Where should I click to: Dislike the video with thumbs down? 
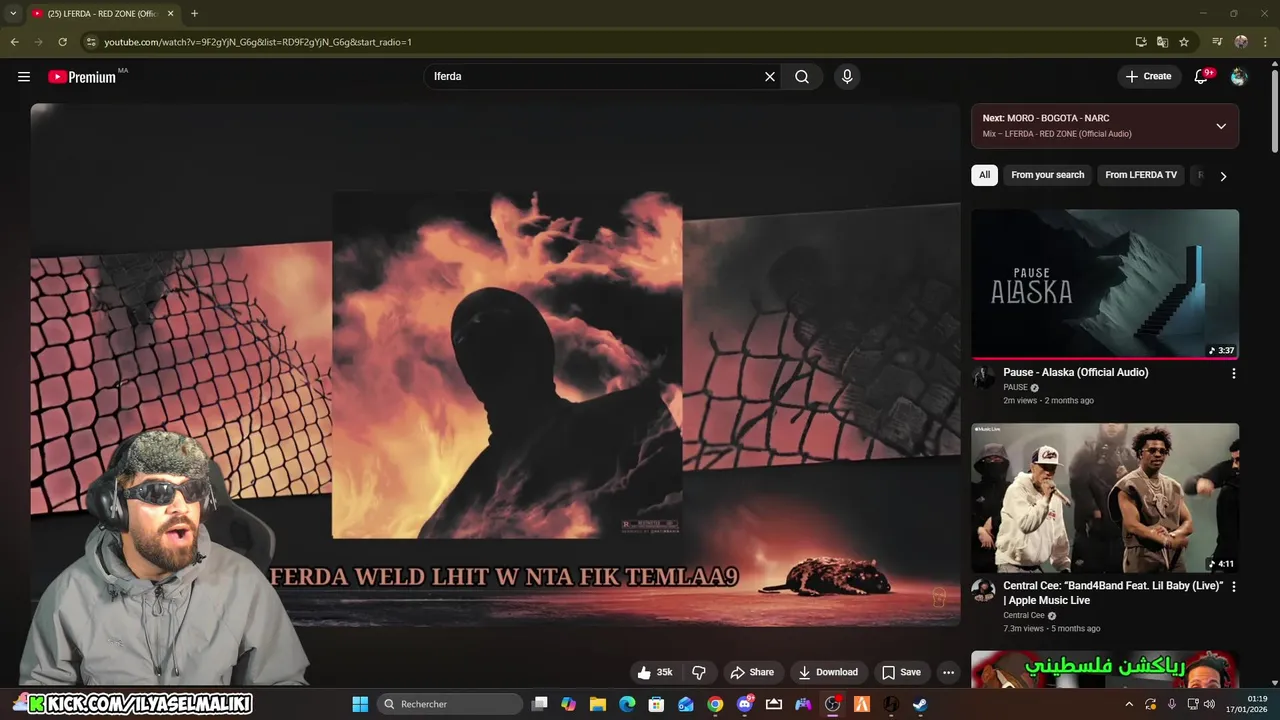(699, 672)
